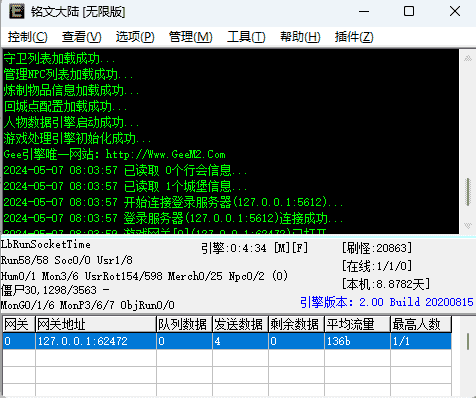Image resolution: width=476 pixels, height=398 pixels.
Task: Click the Run58/58 Soc0/0 Usr1/8 status line
Action: click(x=67, y=260)
